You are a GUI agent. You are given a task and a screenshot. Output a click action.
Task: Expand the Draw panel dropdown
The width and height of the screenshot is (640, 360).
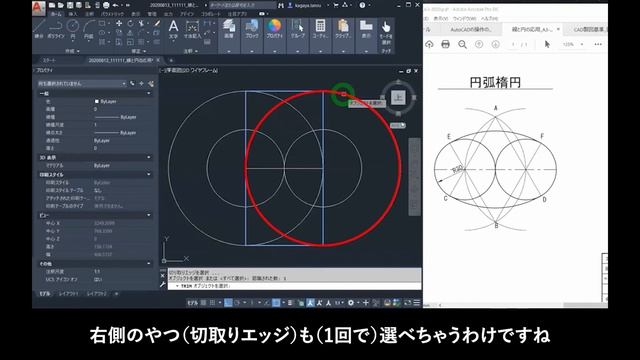[x=73, y=51]
